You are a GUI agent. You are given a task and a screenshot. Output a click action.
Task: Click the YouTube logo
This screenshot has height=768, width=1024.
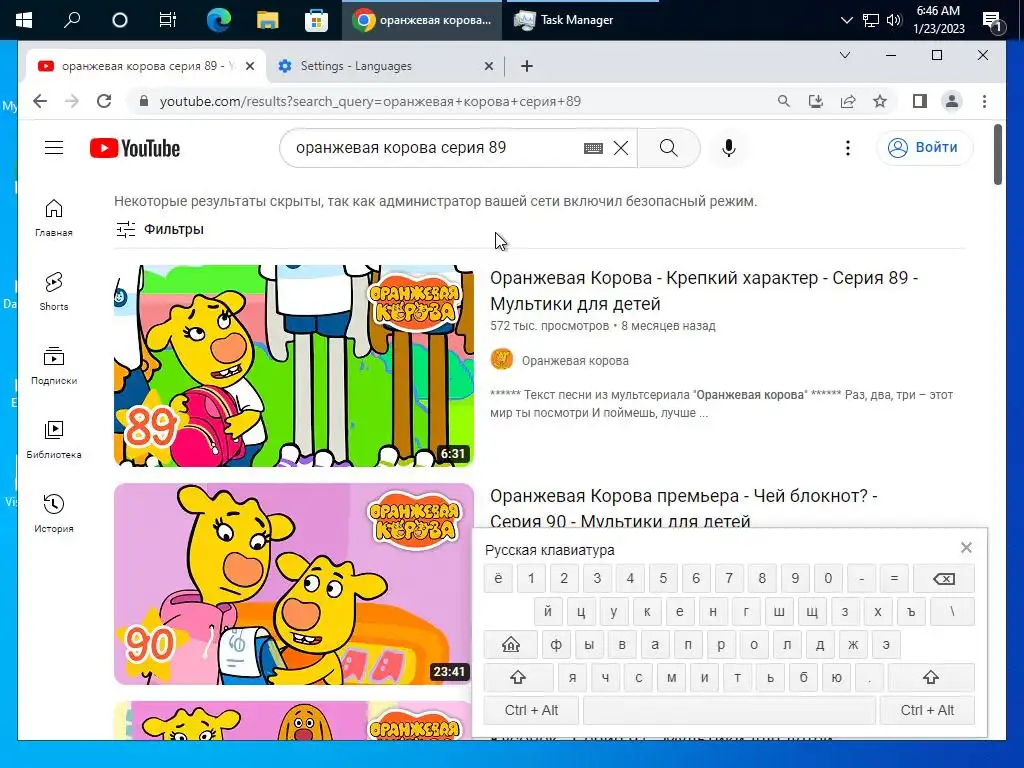(x=135, y=148)
